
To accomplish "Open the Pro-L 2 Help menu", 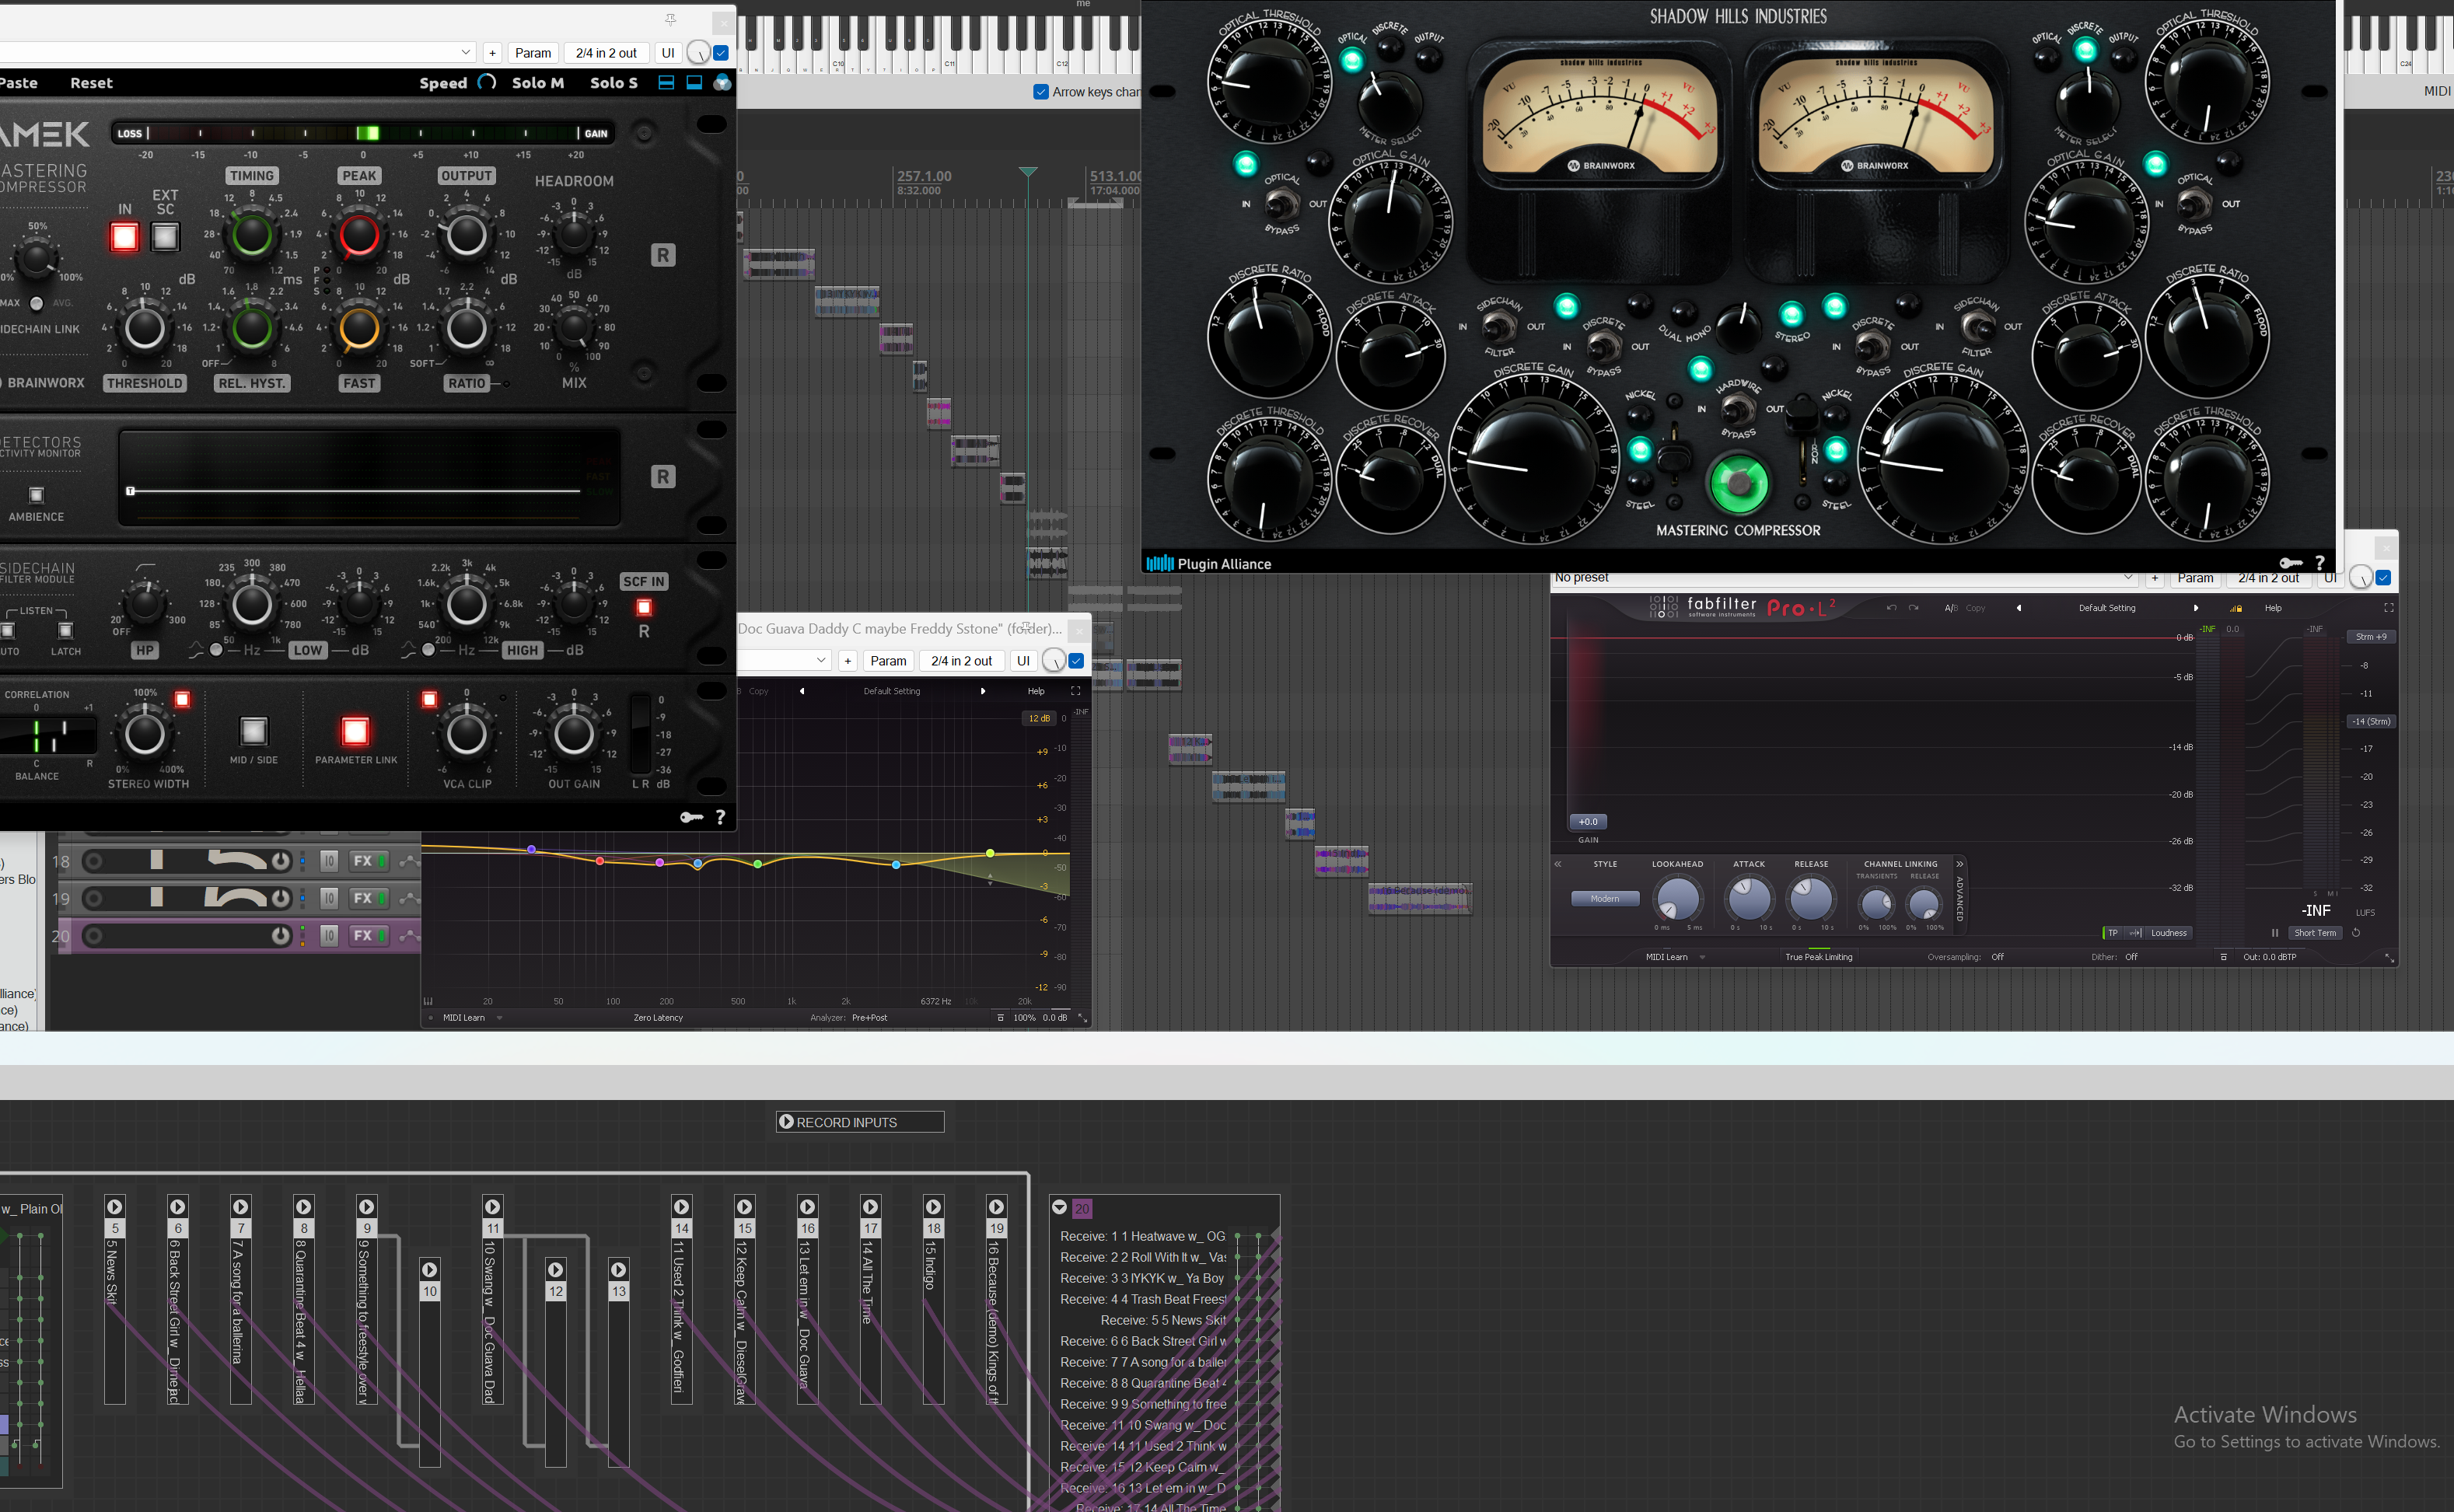I will tap(2273, 608).
